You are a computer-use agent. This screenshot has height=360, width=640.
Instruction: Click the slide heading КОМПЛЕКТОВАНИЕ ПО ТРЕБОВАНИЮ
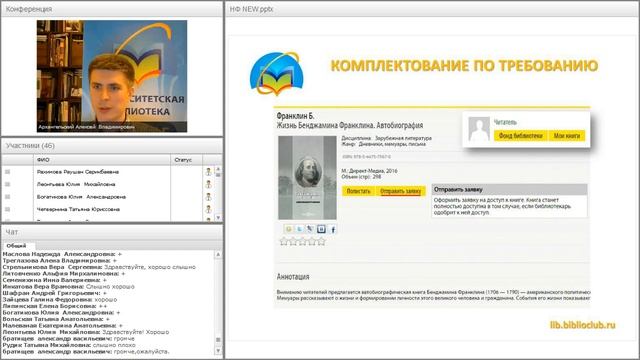click(x=464, y=66)
